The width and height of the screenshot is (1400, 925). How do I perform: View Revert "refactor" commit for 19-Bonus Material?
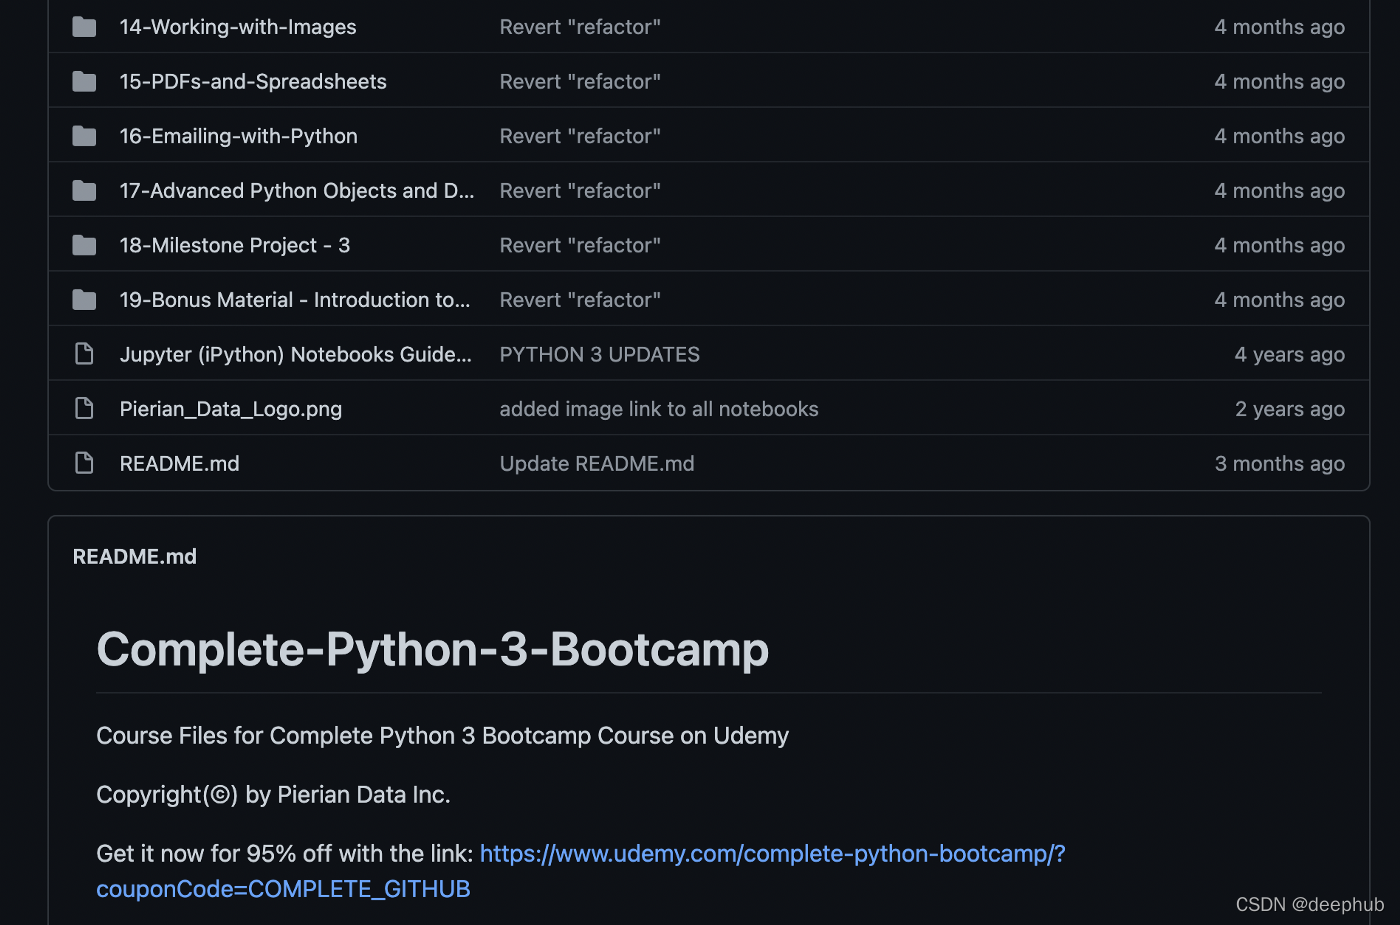coord(580,300)
